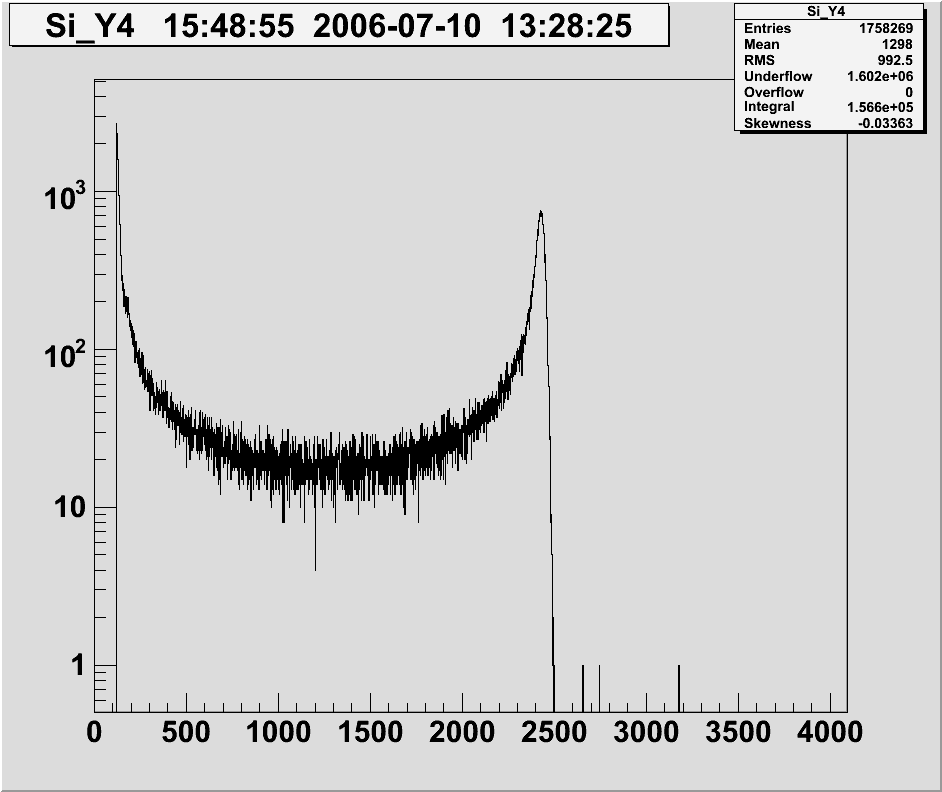942x792 pixels.
Task: Click the x-axis label 0 at origin
Action: tap(95, 733)
